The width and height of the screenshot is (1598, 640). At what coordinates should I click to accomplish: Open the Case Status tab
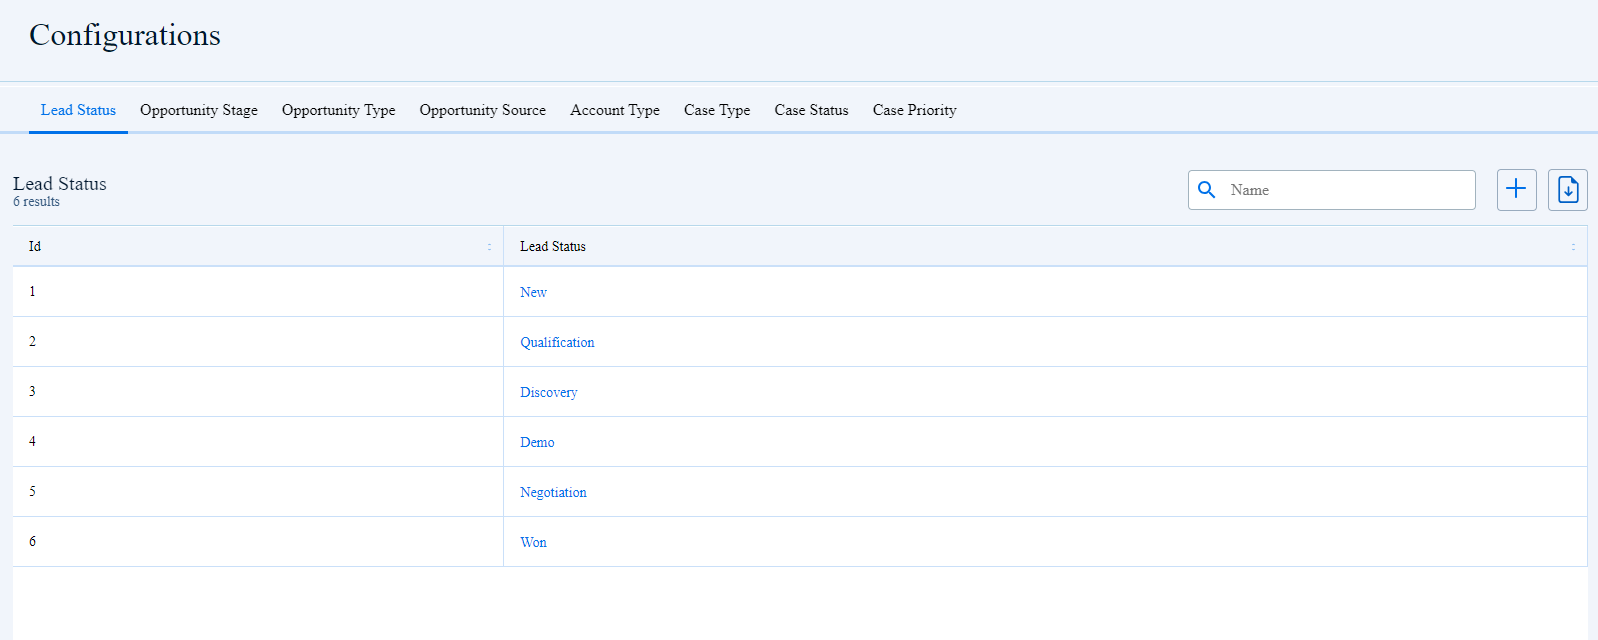coord(811,110)
